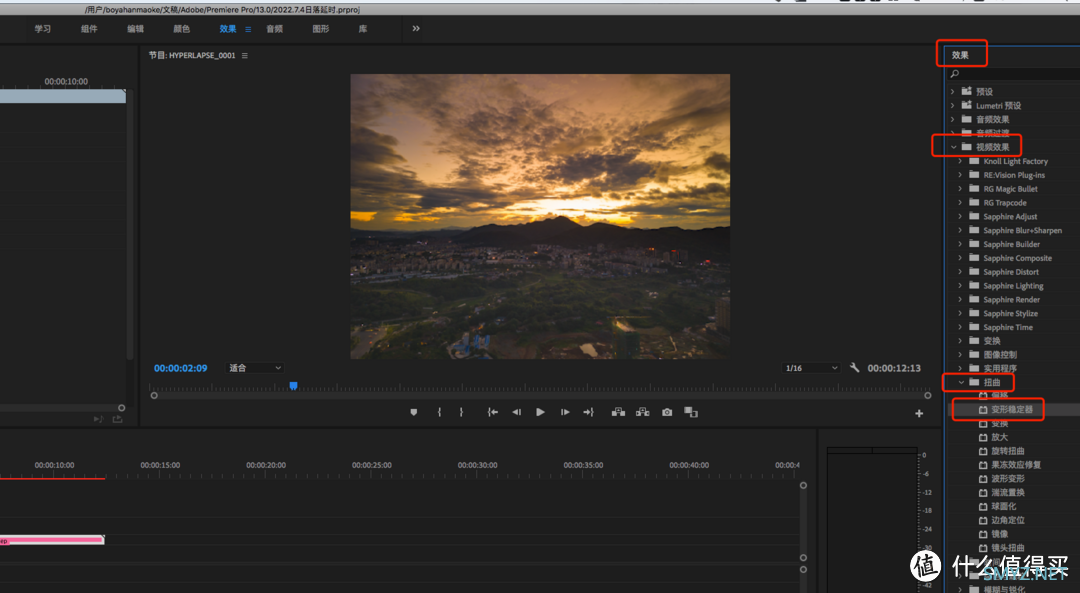1080x593 pixels.
Task: Click the Export Frame camera icon
Action: (x=667, y=412)
